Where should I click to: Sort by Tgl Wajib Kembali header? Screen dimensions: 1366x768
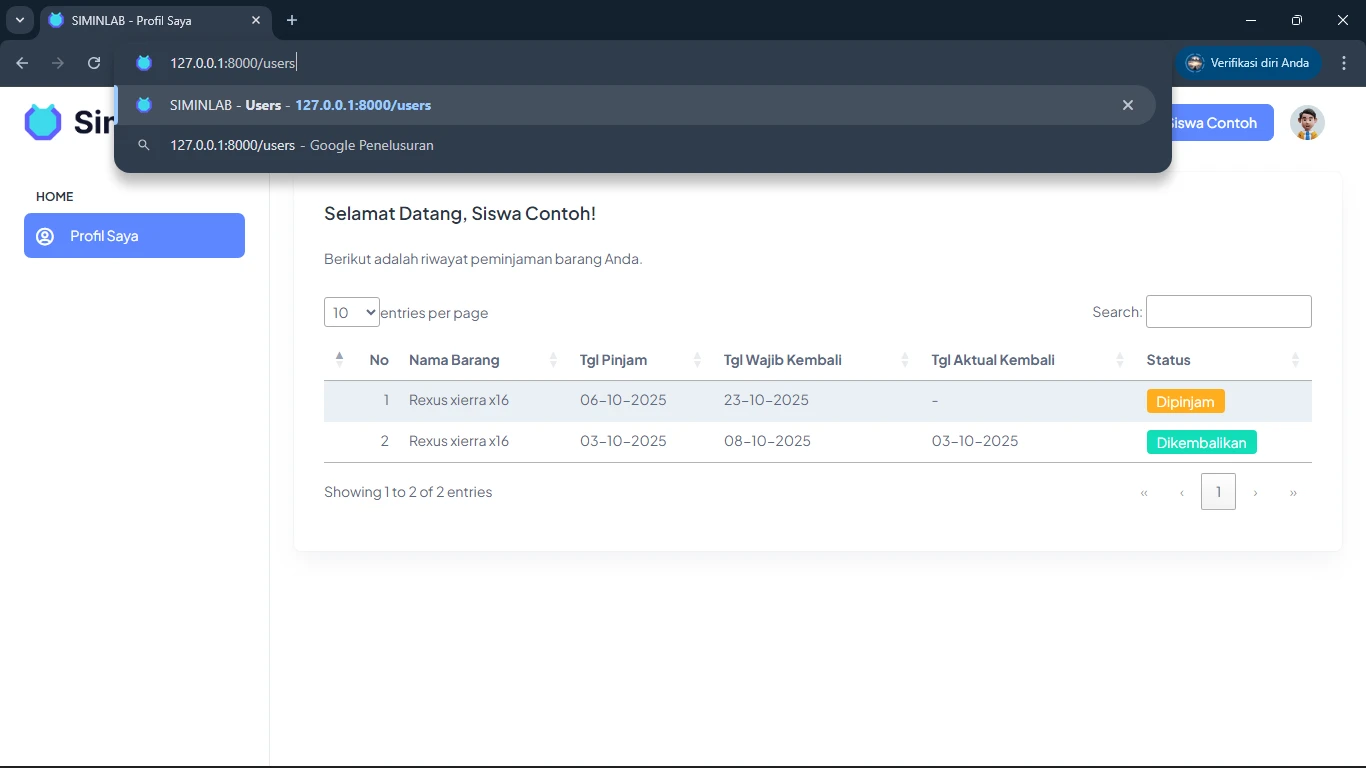[782, 360]
